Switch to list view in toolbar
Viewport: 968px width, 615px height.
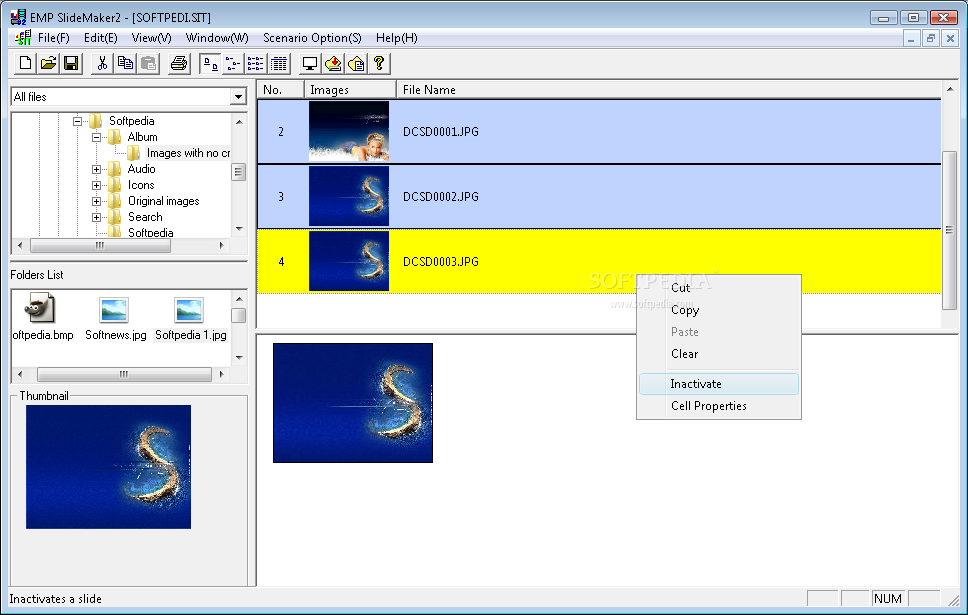pyautogui.click(x=256, y=64)
